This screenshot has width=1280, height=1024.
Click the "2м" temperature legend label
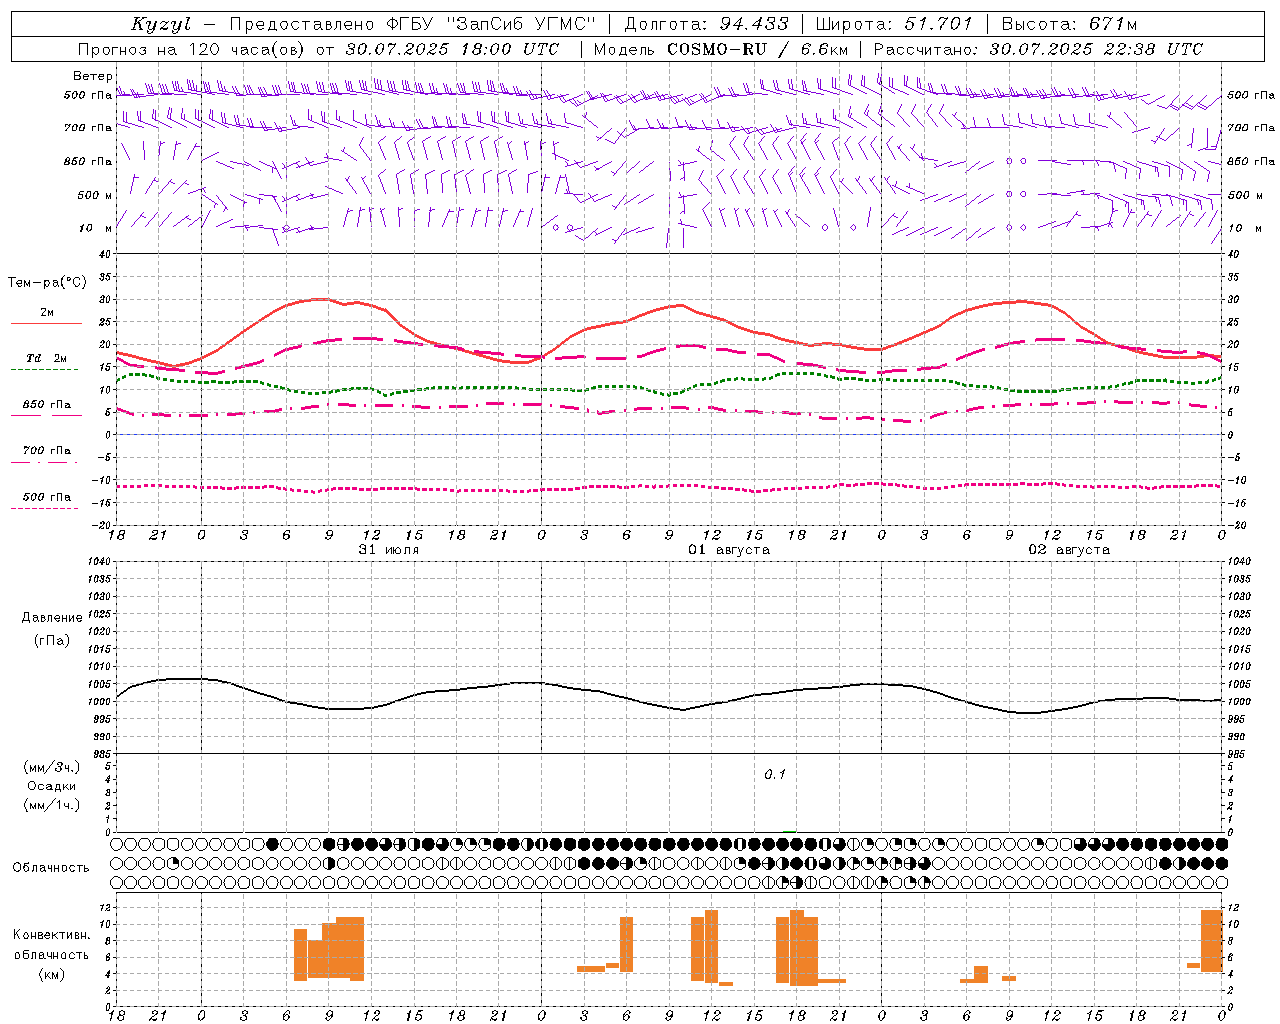pyautogui.click(x=46, y=313)
